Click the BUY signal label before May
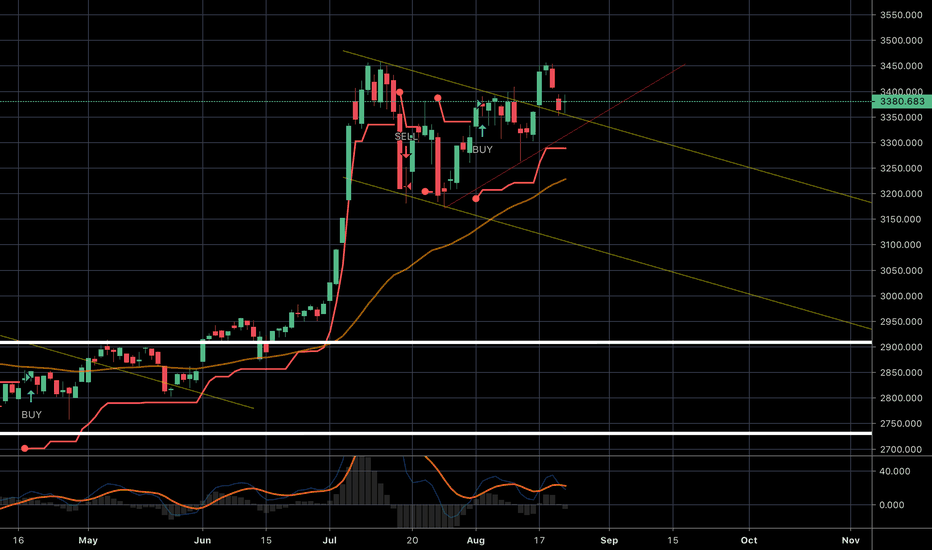Screen dimensions: 932x550 32,414
